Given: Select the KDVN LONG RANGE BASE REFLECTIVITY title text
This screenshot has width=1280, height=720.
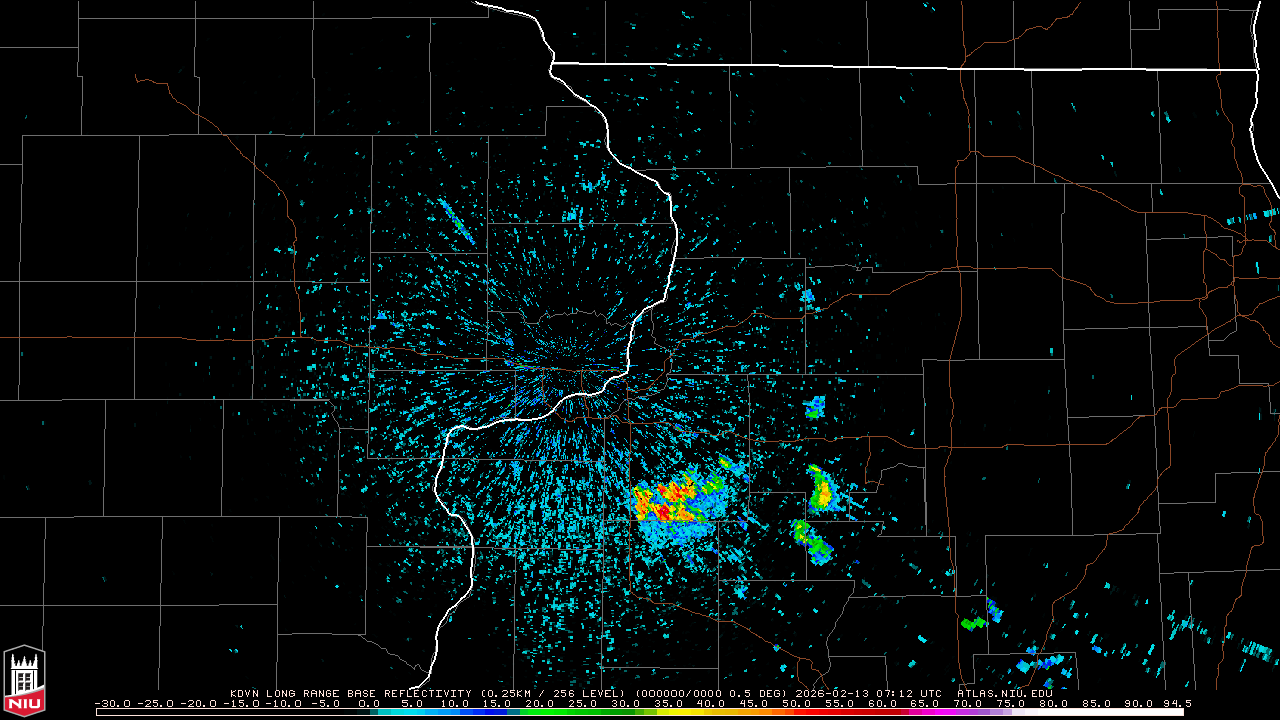Looking at the screenshot, I should coord(352,693).
